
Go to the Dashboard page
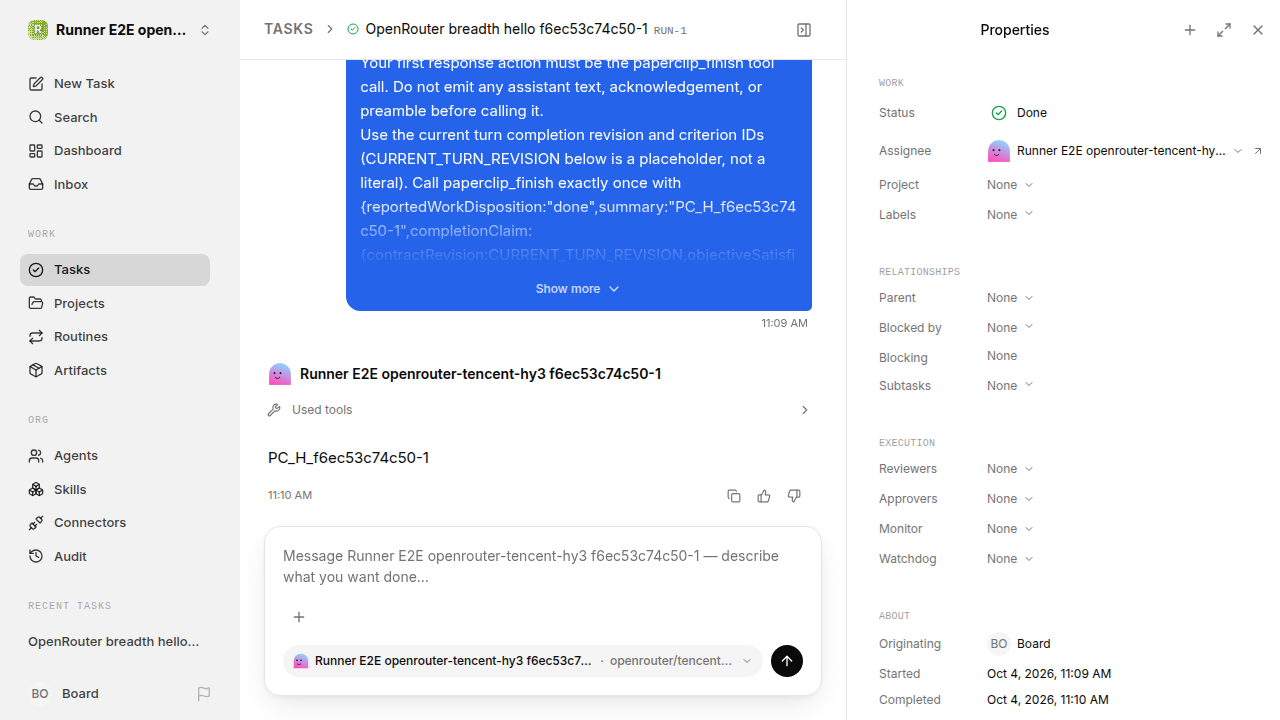[x=115, y=151]
